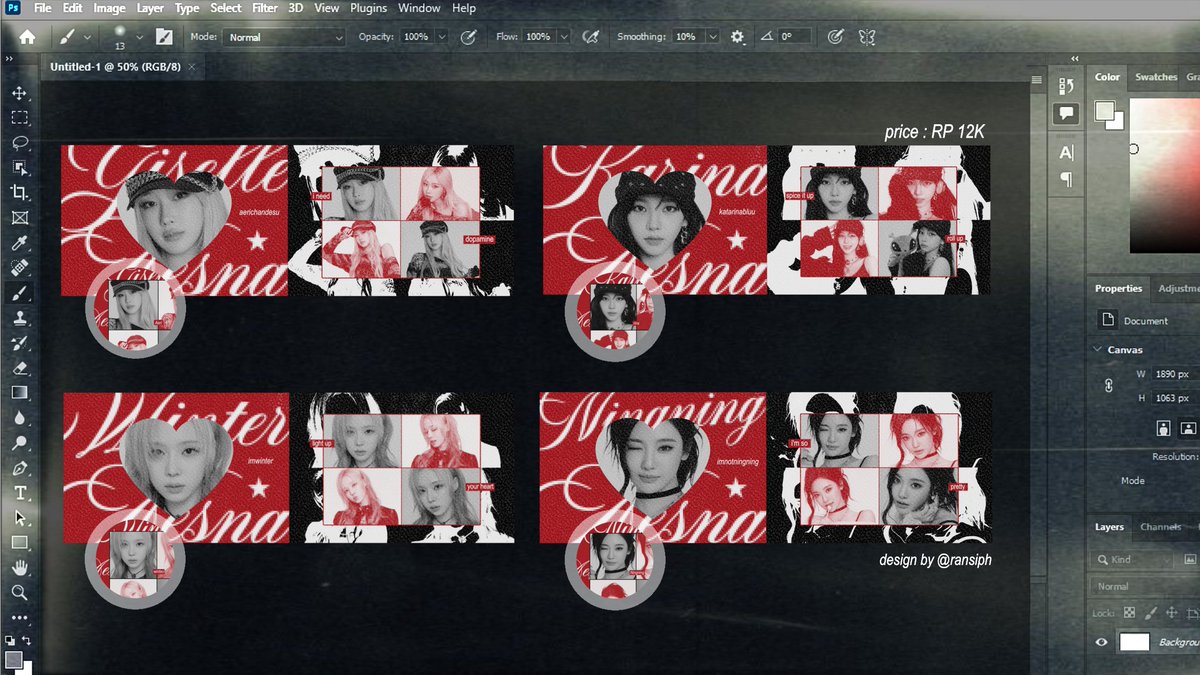The image size is (1200, 675).
Task: Toggle lock image pixels in Layers
Action: (1150, 612)
